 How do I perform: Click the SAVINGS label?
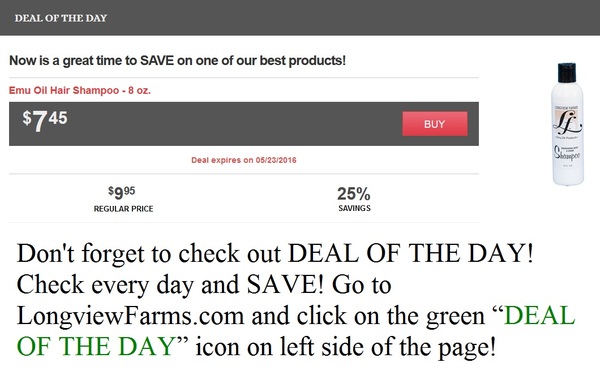pyautogui.click(x=354, y=208)
